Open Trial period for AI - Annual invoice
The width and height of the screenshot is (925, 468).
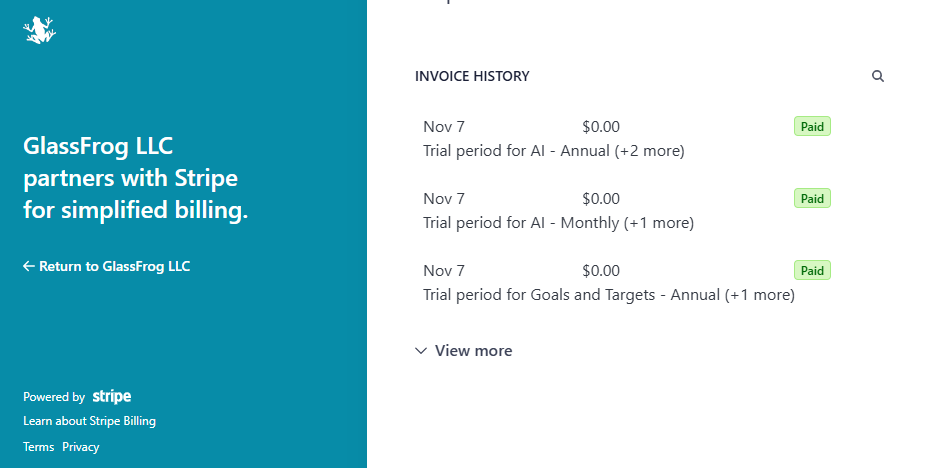(553, 151)
